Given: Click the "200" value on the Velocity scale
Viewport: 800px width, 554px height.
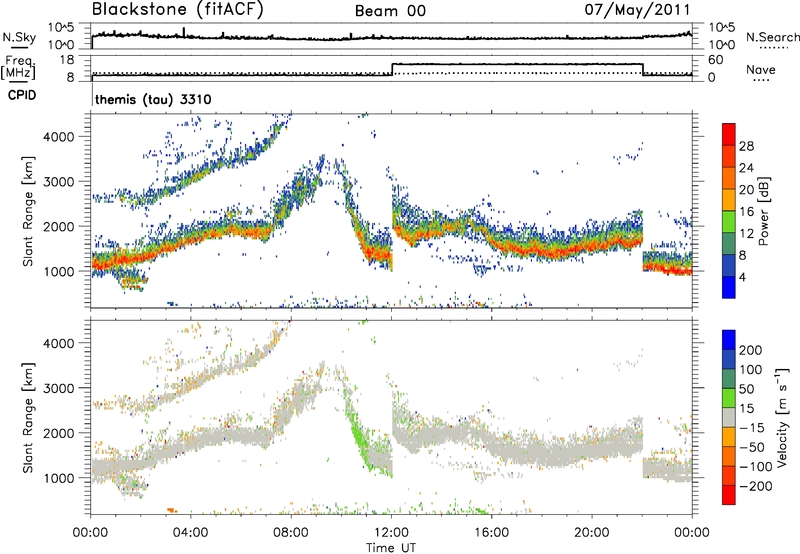Looking at the screenshot, I should coord(751,350).
